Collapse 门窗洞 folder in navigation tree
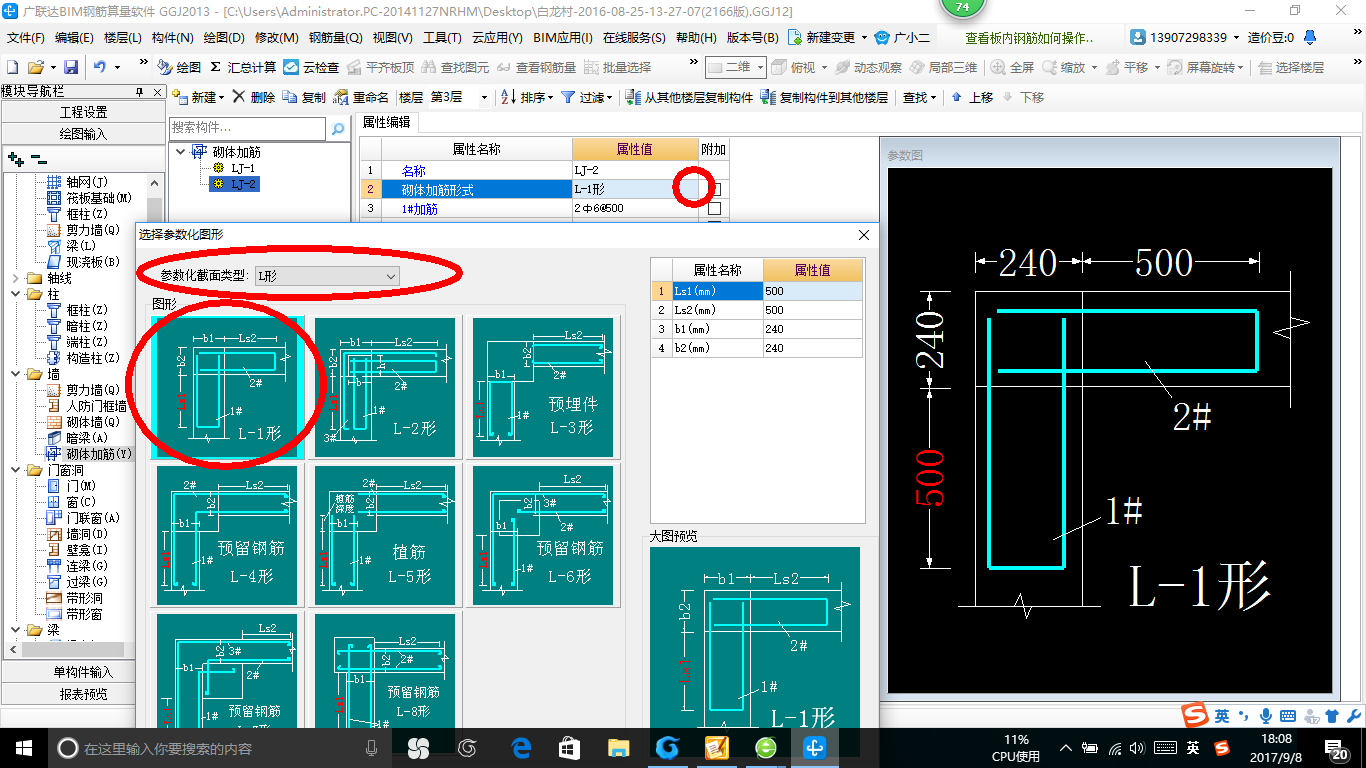 (15, 470)
